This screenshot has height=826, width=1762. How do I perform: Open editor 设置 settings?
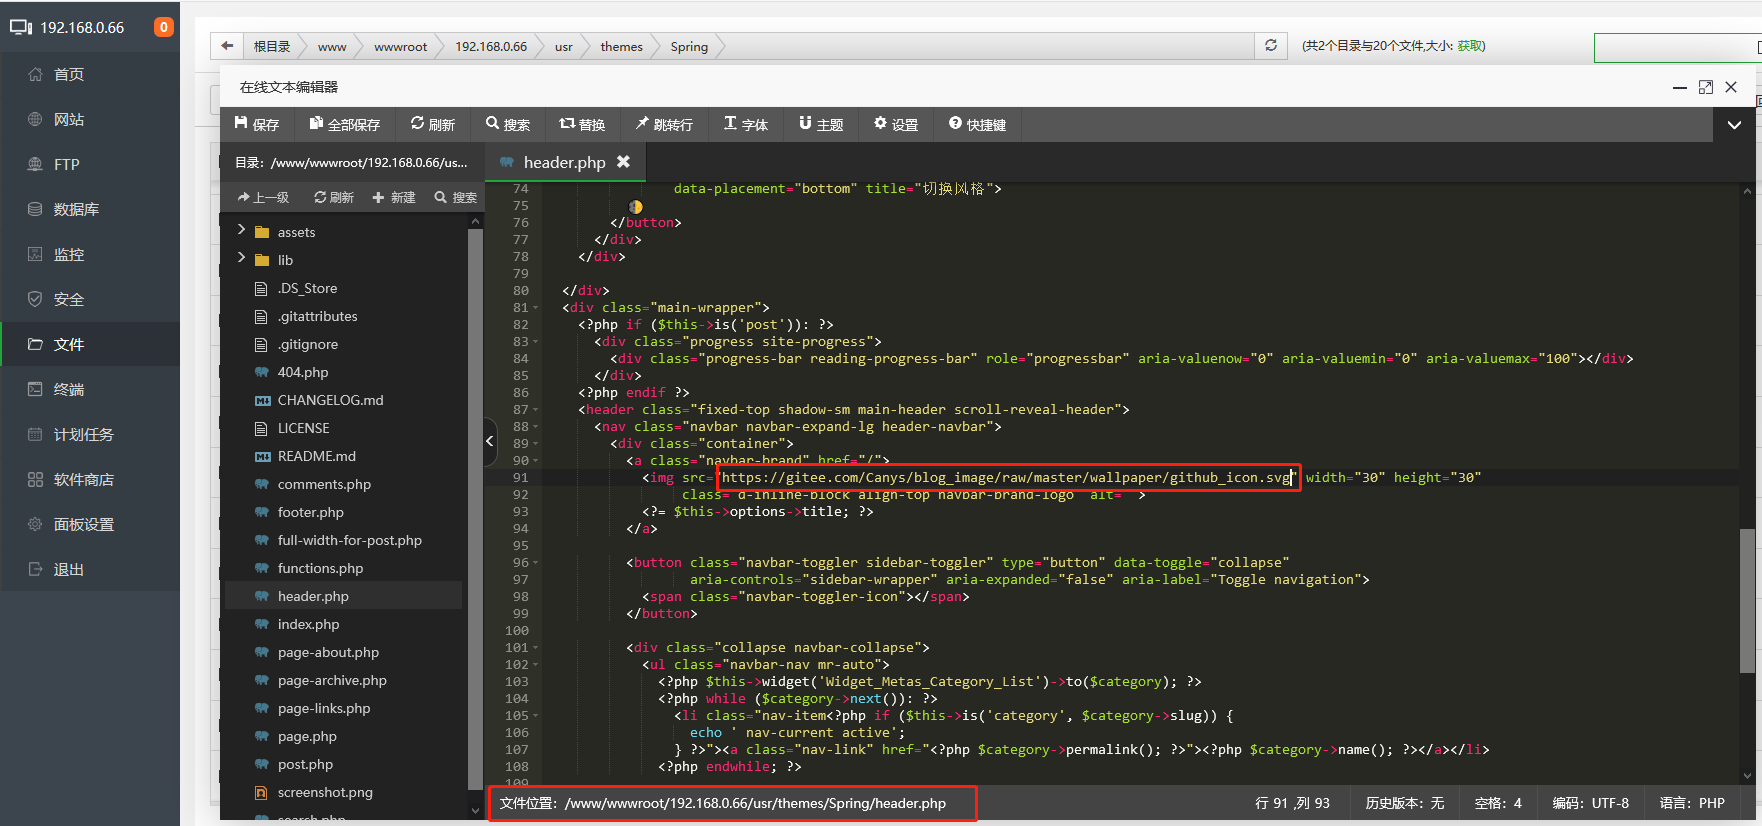[896, 124]
